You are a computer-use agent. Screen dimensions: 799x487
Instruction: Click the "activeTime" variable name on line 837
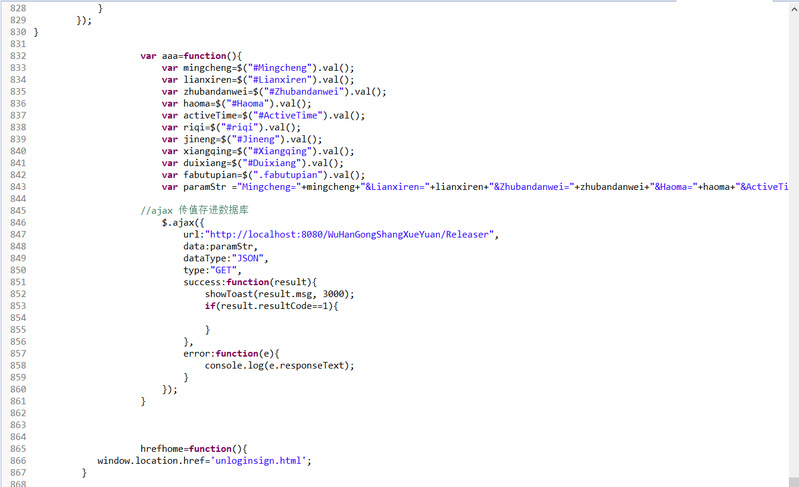point(209,116)
